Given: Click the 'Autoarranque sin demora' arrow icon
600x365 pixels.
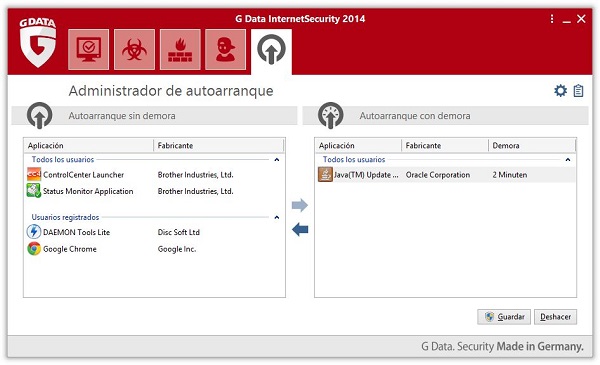Looking at the screenshot, I should [39, 115].
